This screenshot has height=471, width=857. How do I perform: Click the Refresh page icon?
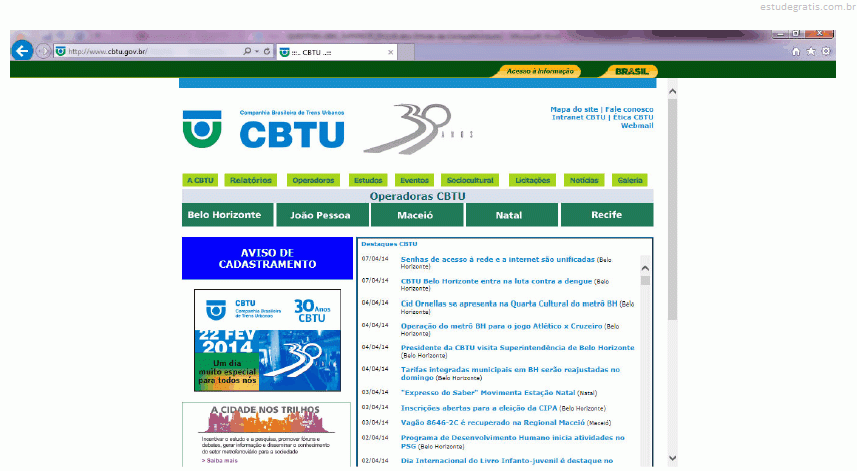pos(267,51)
